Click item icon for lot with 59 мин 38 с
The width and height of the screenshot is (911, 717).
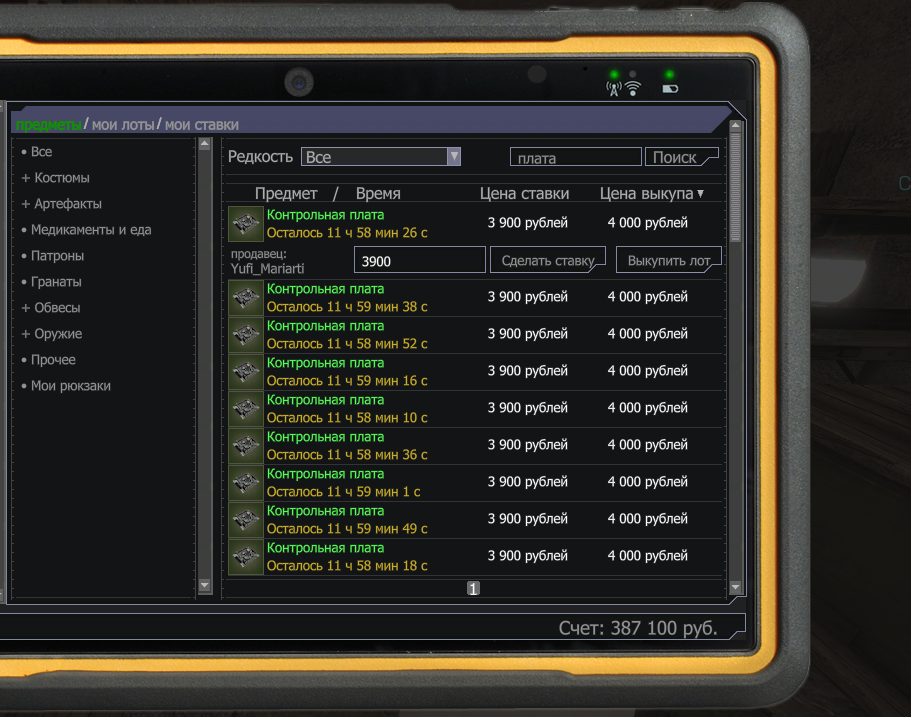(x=246, y=298)
